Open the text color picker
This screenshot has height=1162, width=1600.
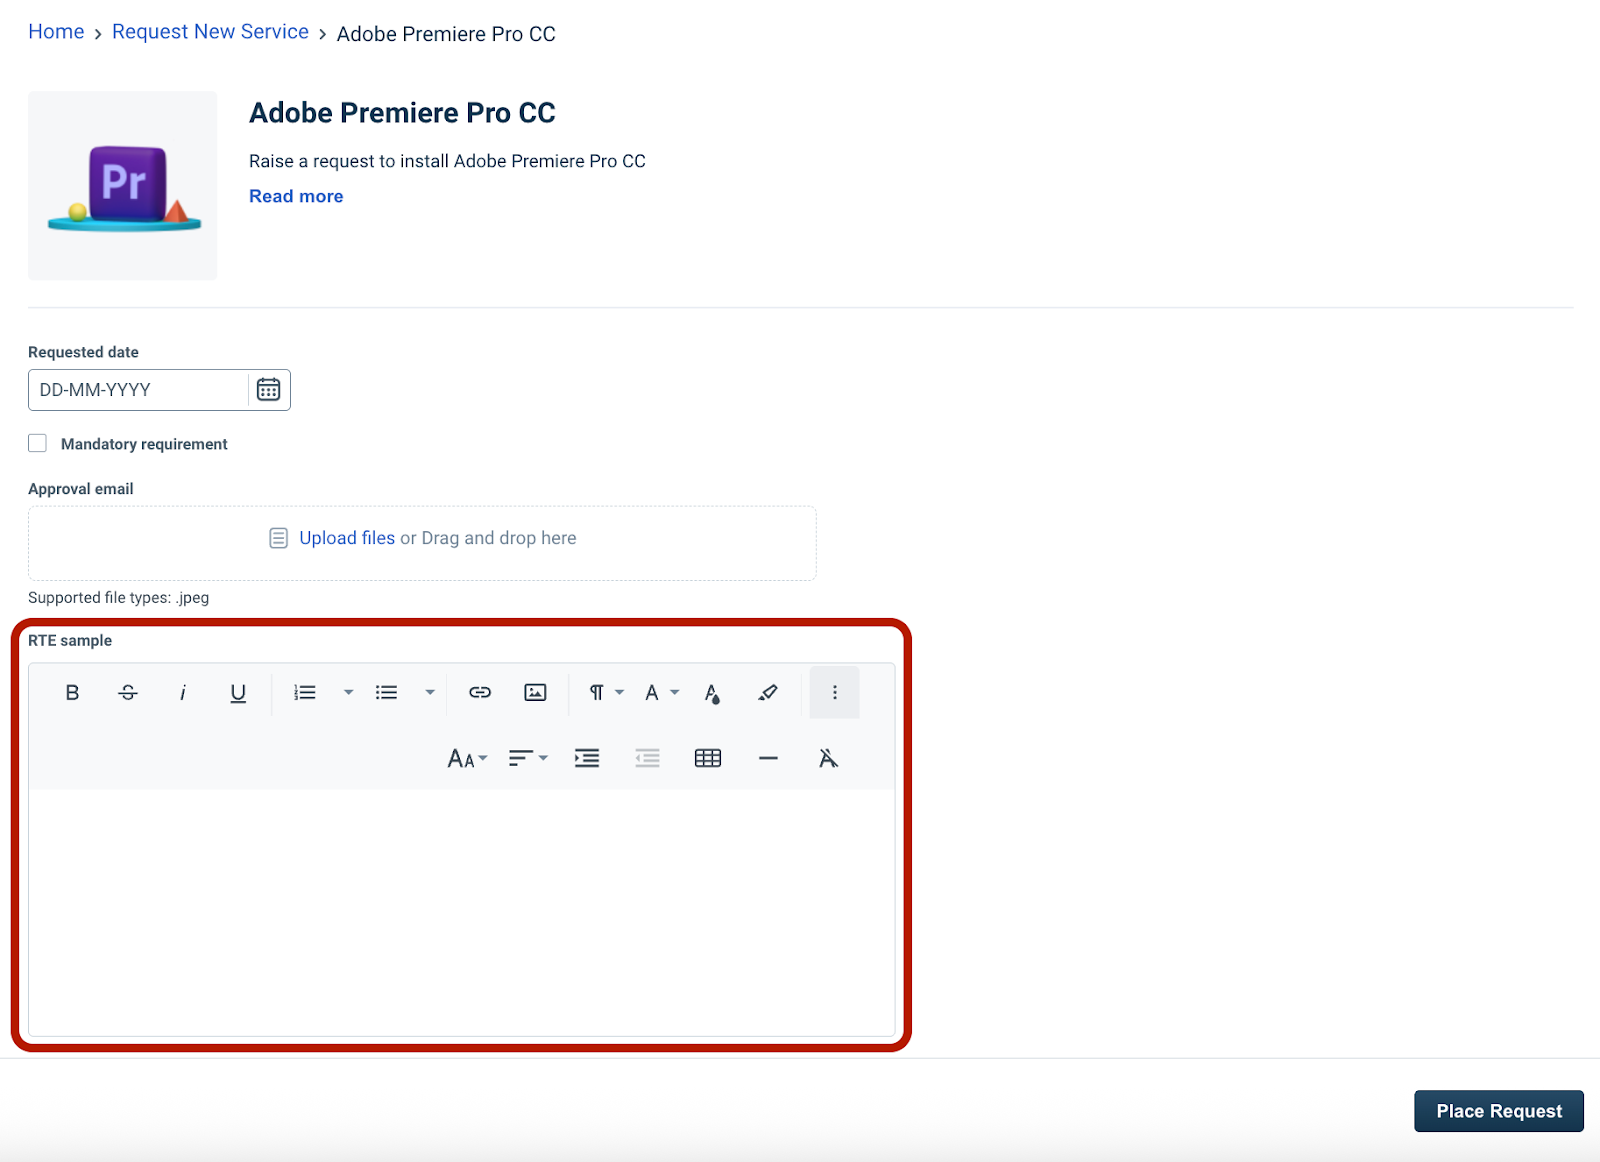coord(712,692)
